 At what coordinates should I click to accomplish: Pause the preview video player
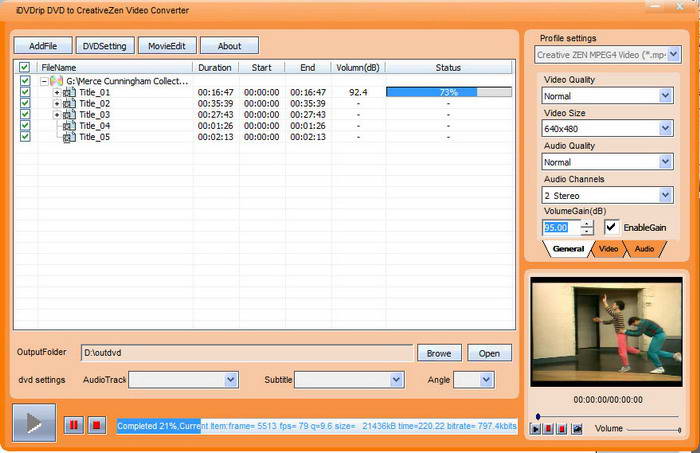[549, 429]
